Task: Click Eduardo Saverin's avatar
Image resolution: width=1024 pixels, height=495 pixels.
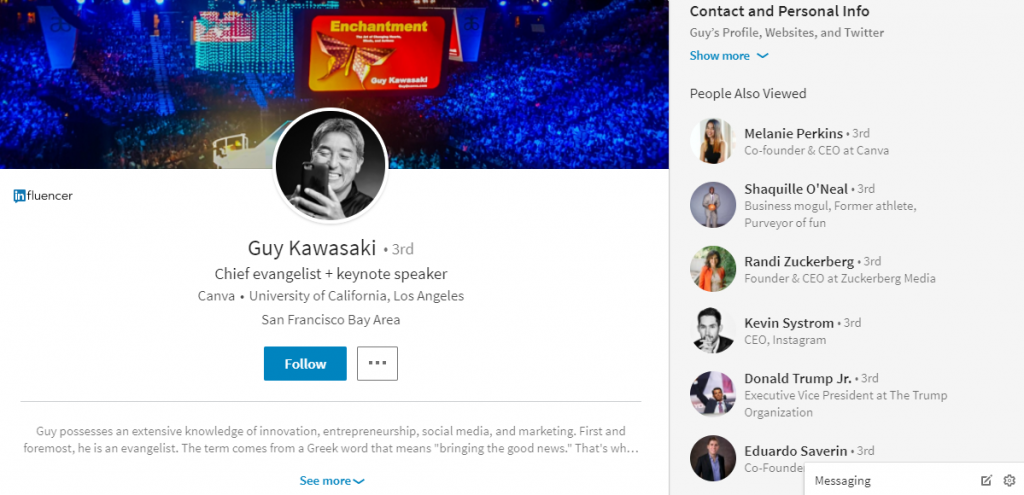Action: point(713,458)
